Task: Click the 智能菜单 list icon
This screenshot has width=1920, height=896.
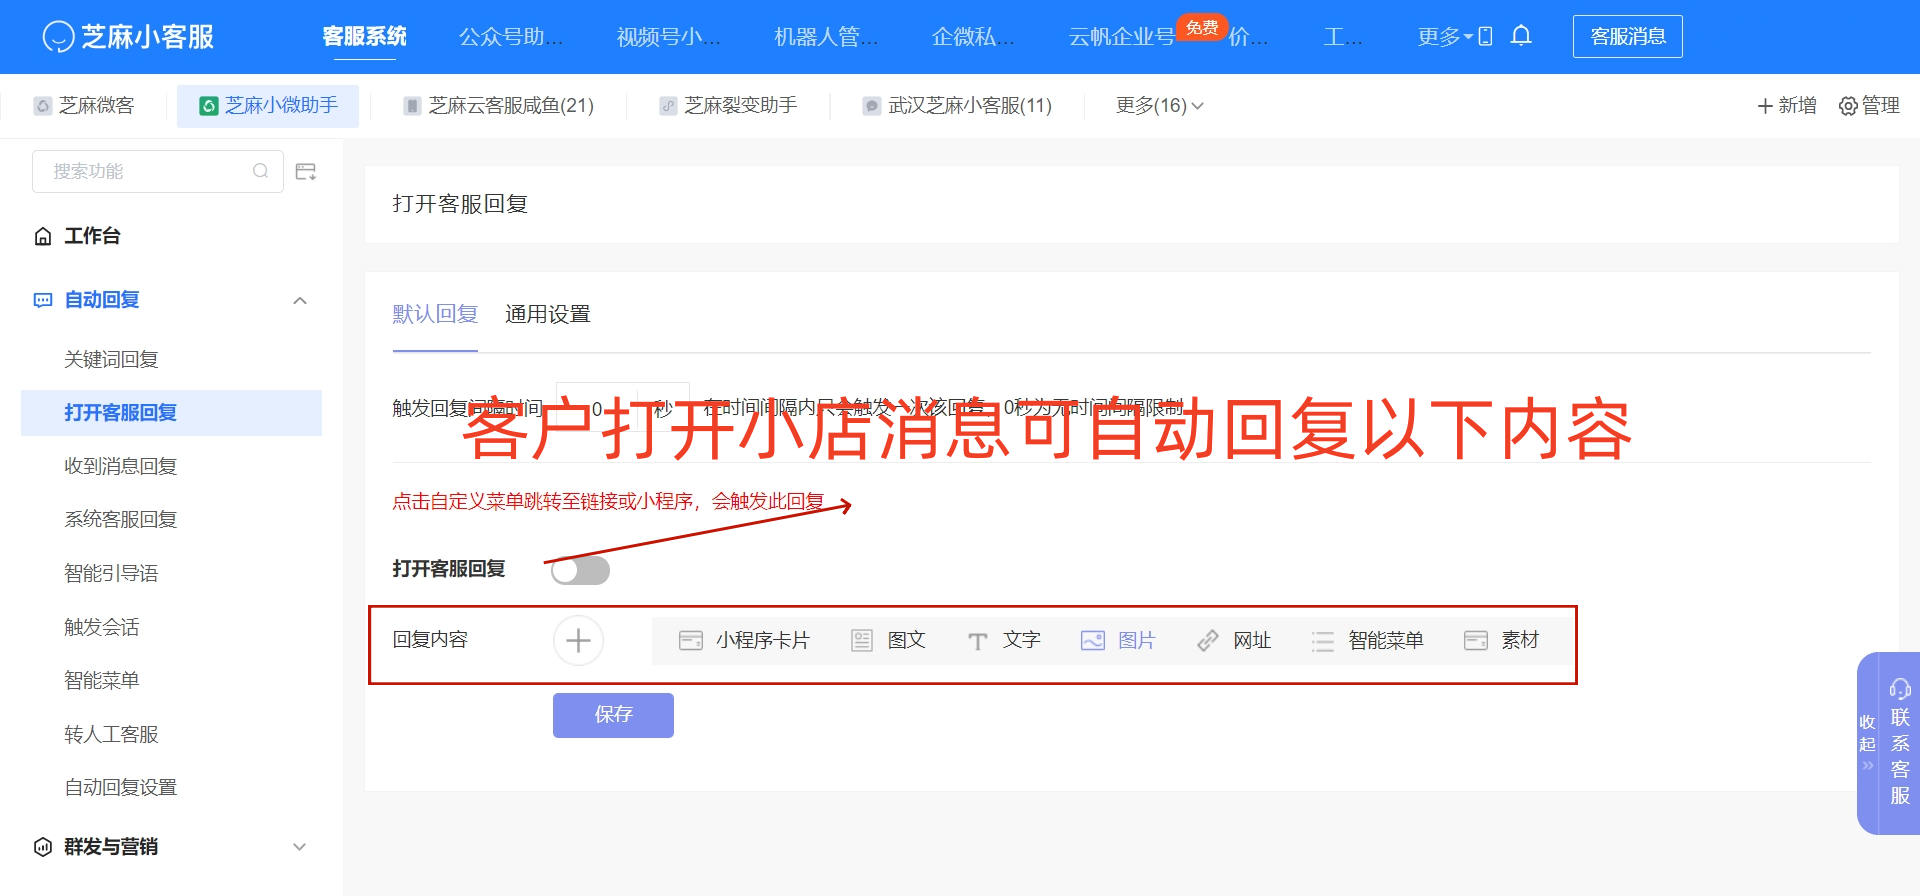Action: pos(1323,641)
